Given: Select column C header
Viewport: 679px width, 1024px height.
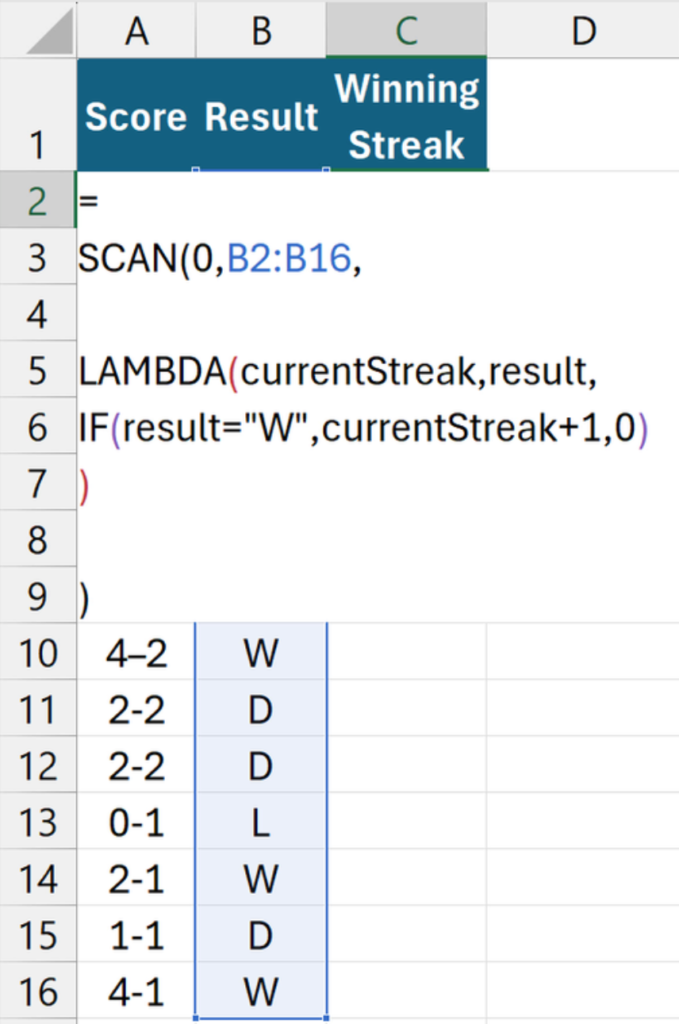Looking at the screenshot, I should 405,31.
